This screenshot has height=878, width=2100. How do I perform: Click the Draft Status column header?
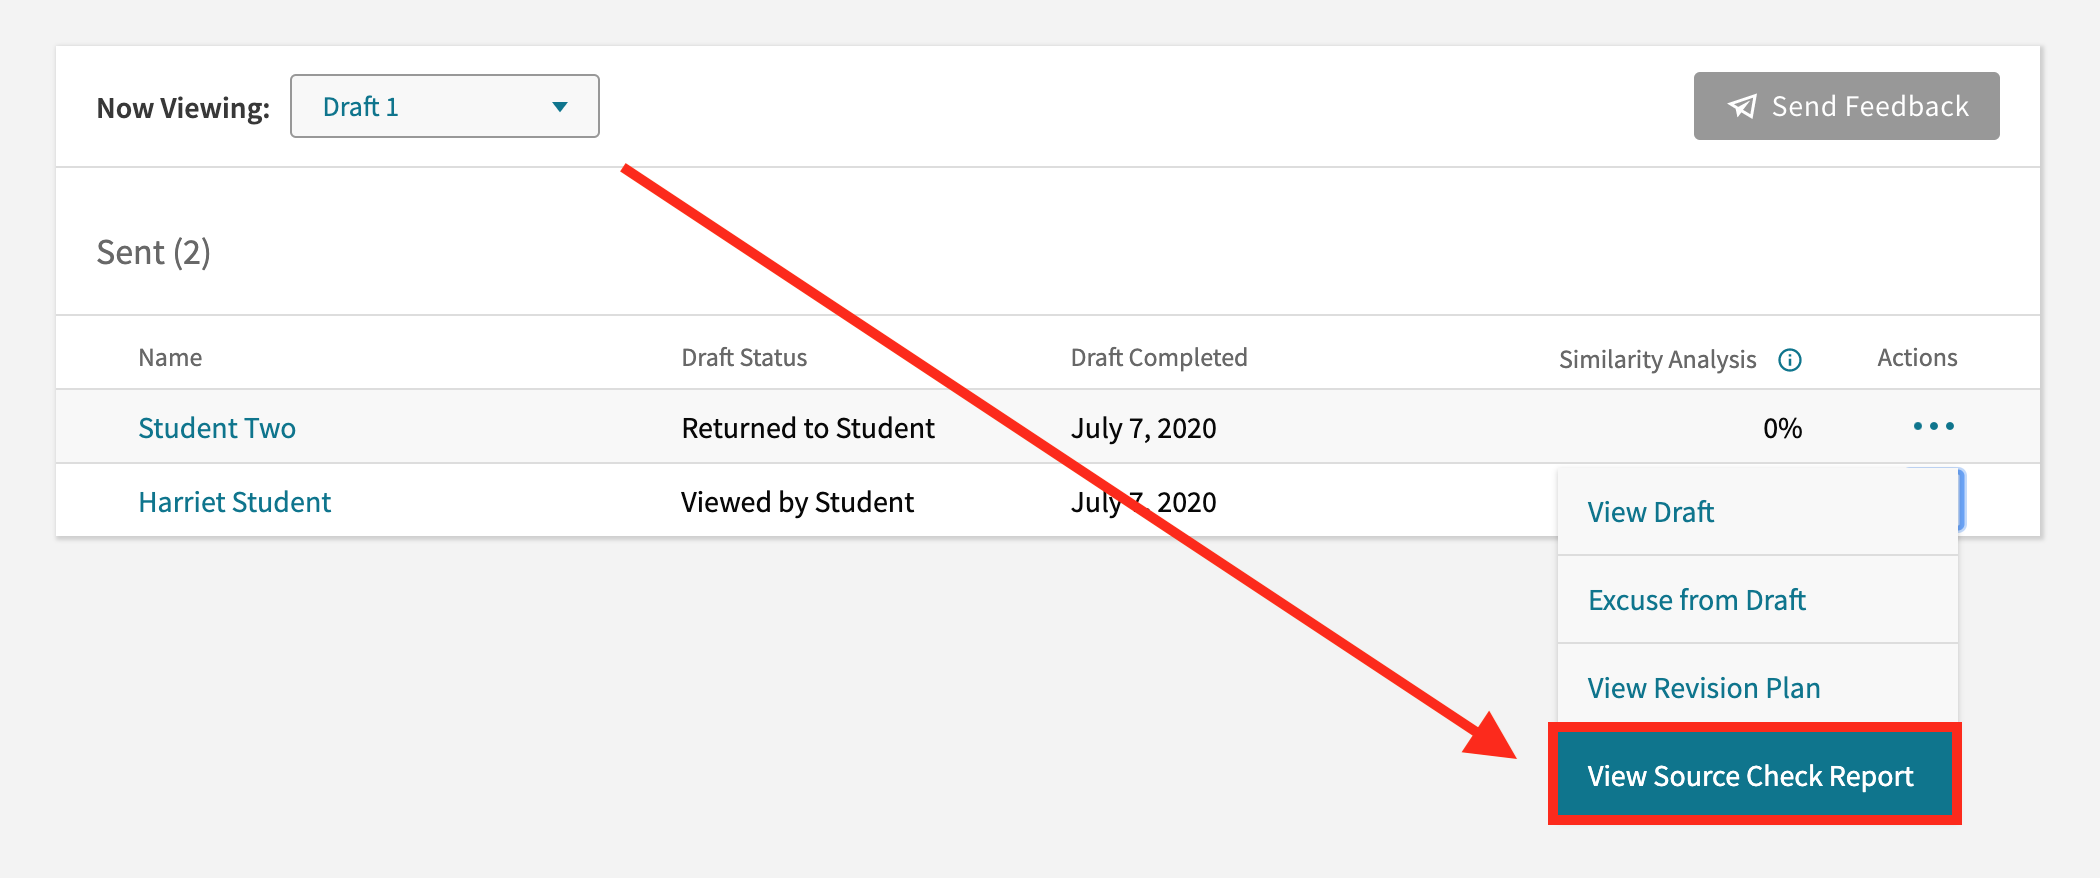point(744,357)
